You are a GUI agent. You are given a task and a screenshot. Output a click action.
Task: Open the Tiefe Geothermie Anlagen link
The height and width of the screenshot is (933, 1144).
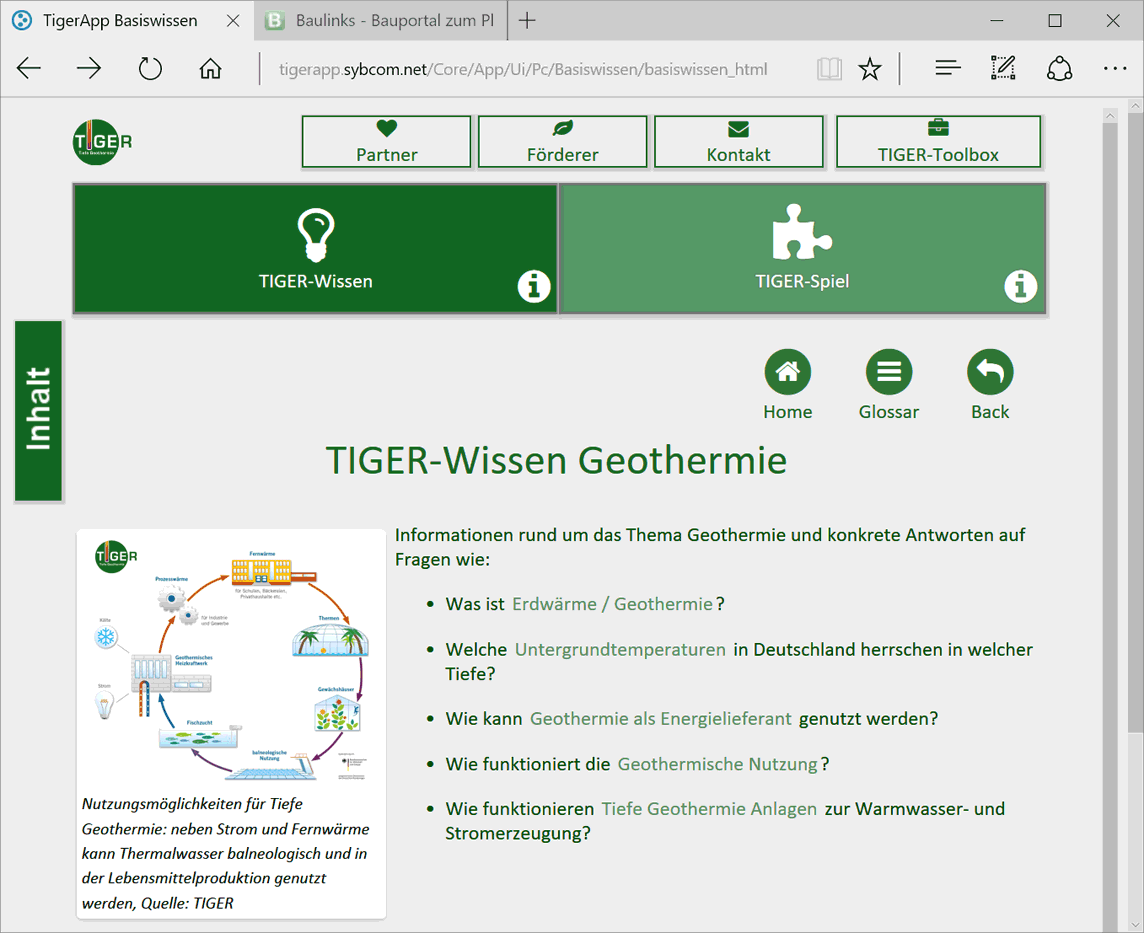pyautogui.click(x=709, y=809)
